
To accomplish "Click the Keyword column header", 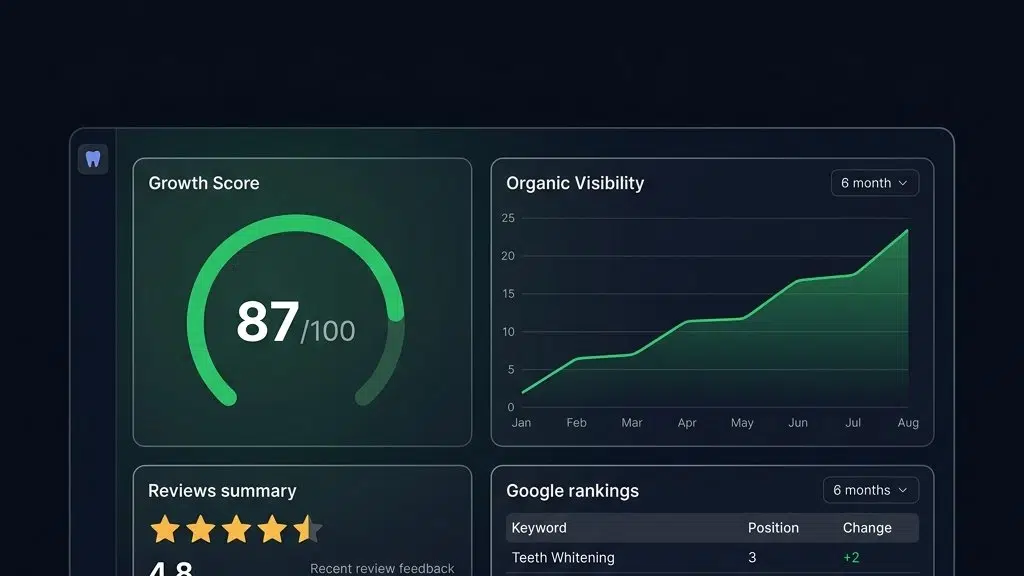I will click(539, 528).
